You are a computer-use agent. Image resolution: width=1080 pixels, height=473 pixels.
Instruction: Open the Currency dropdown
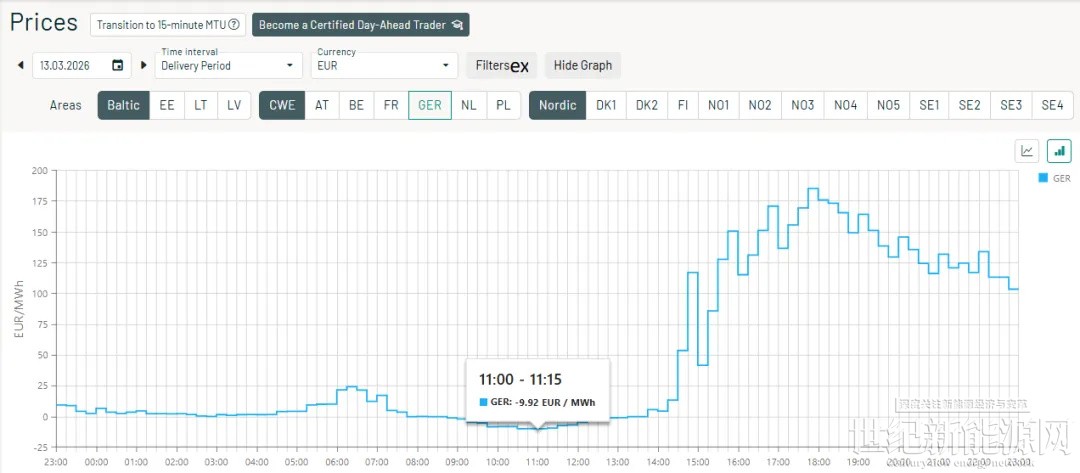click(383, 66)
